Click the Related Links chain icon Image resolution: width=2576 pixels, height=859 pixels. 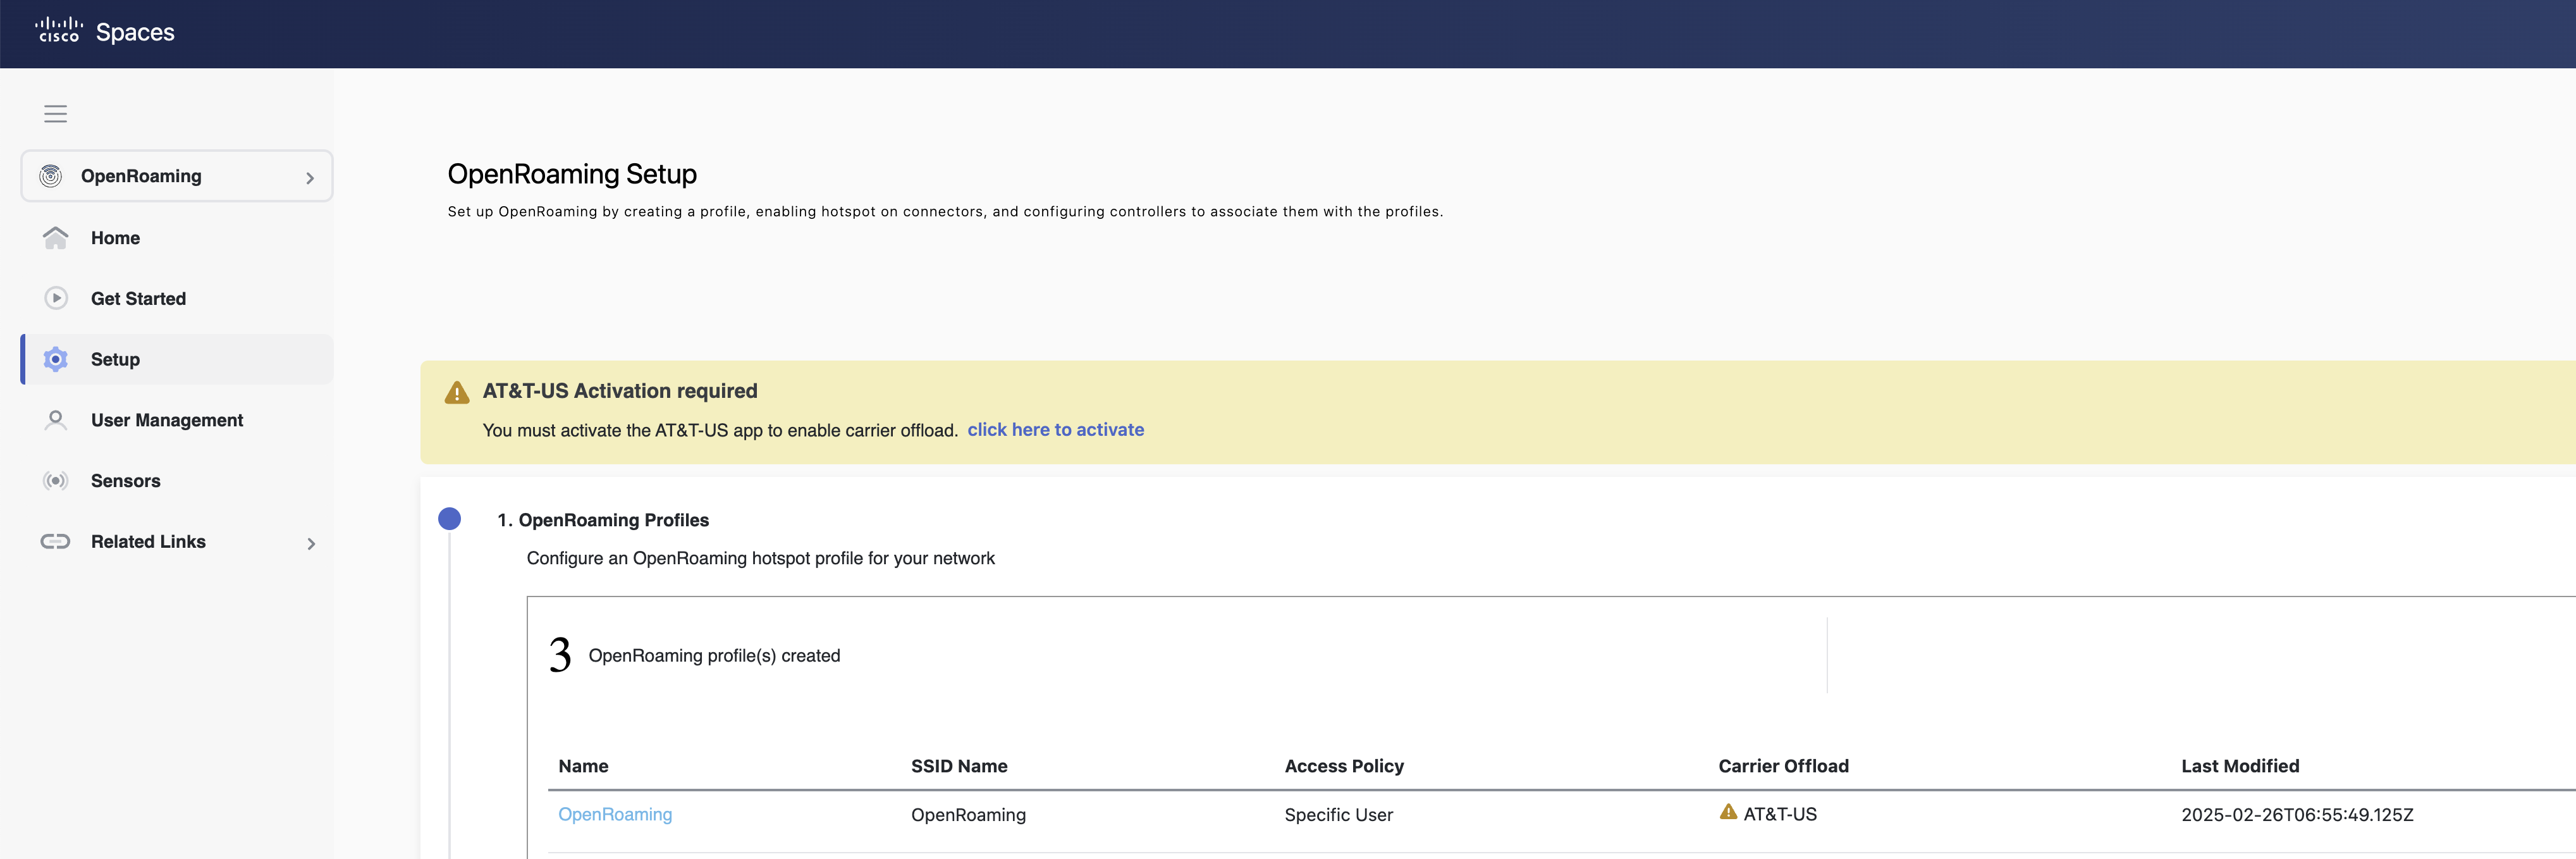tap(55, 541)
